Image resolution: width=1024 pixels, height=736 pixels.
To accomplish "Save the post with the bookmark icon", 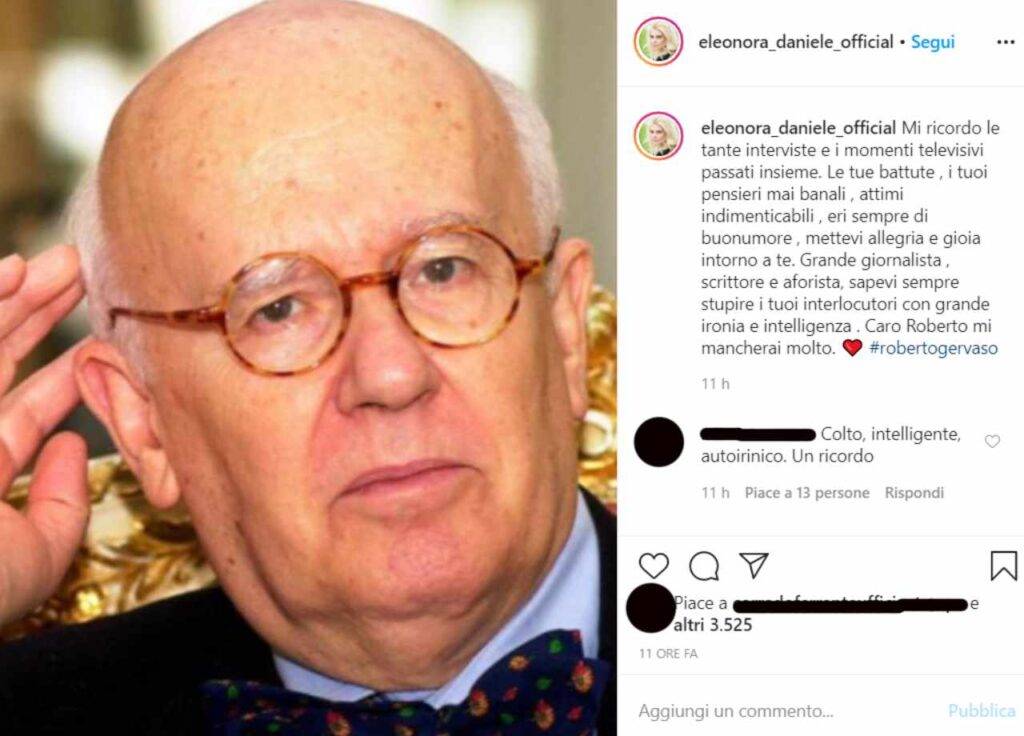I will click(1003, 566).
